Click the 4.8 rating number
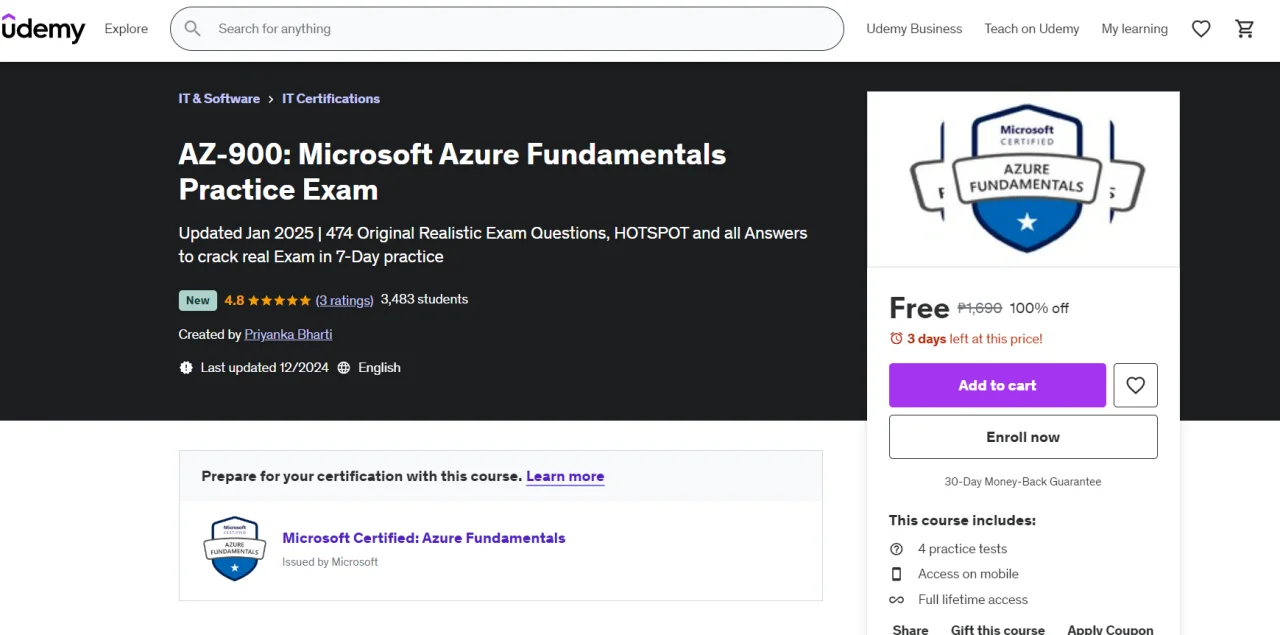The image size is (1280, 635). pos(234,300)
